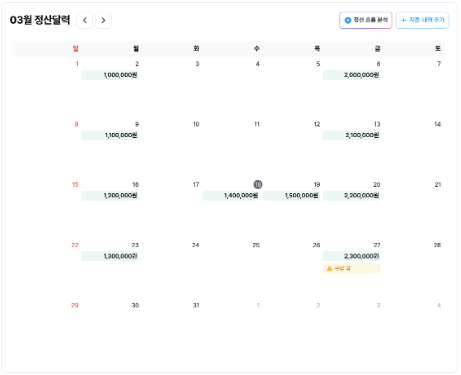This screenshot has height=375, width=461.
Task: Open the 1,500,000원 entry on the 19th
Action: tap(291, 196)
